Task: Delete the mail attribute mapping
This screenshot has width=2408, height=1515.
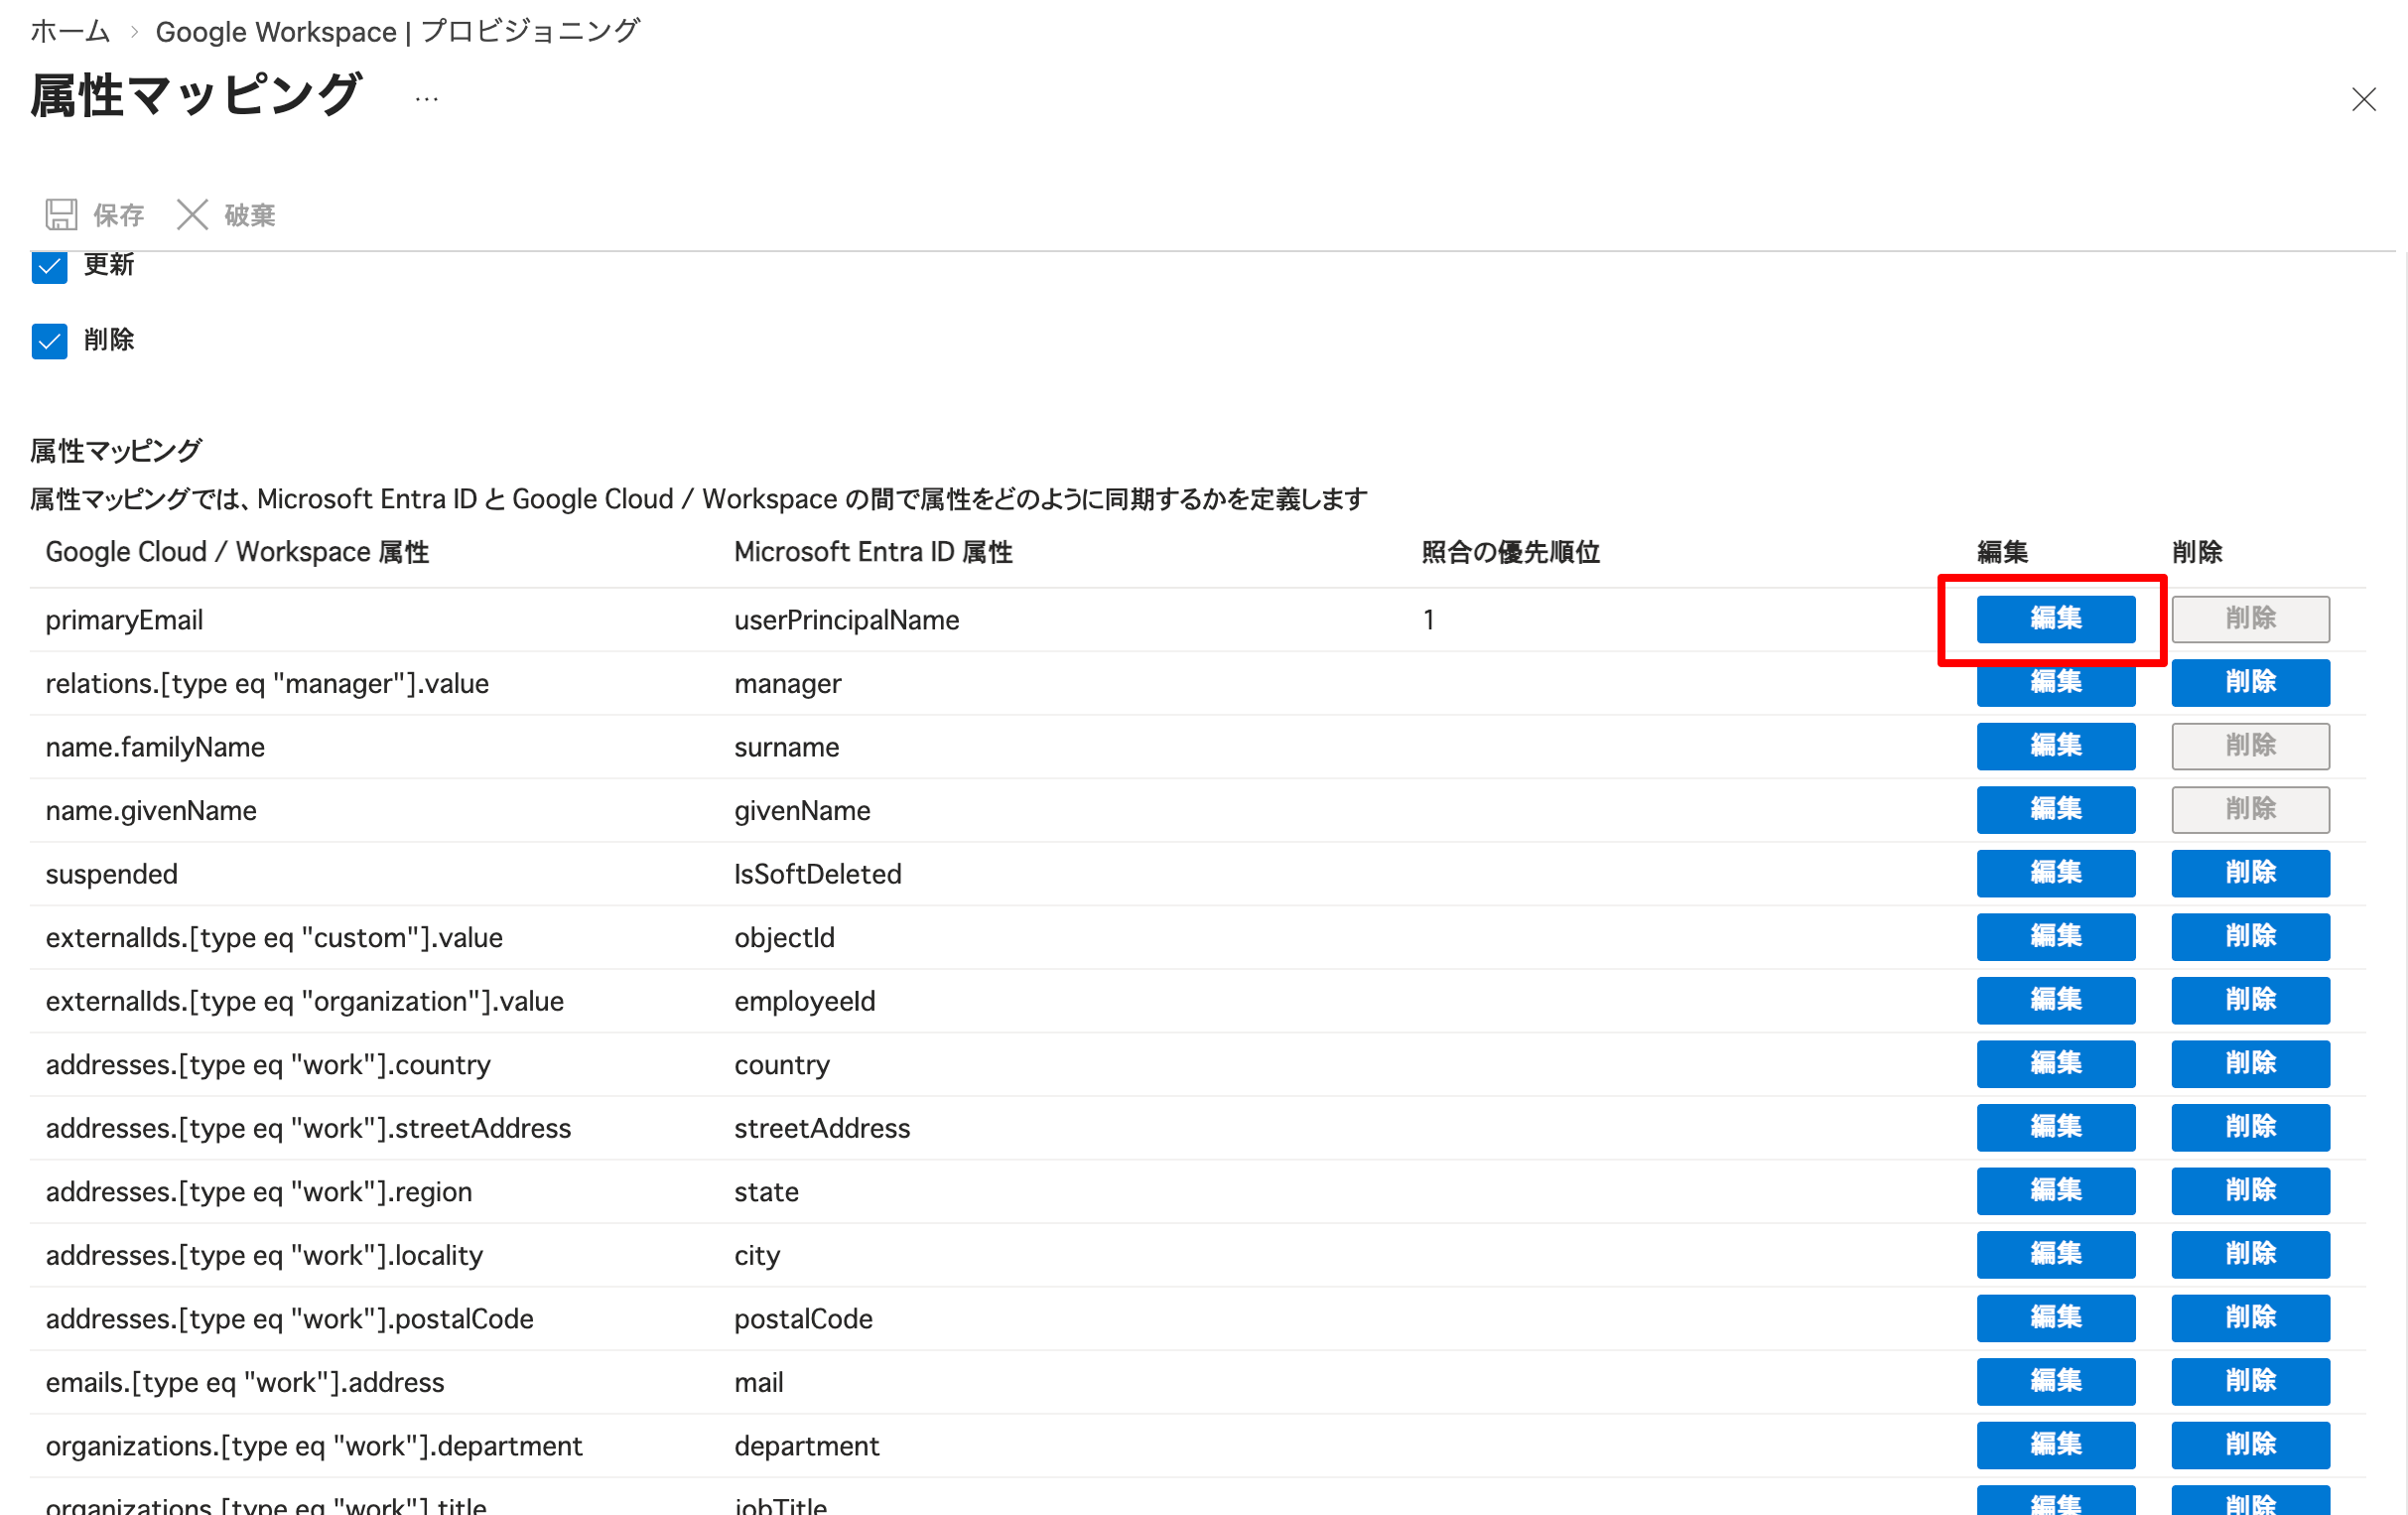Action: click(x=2250, y=1381)
